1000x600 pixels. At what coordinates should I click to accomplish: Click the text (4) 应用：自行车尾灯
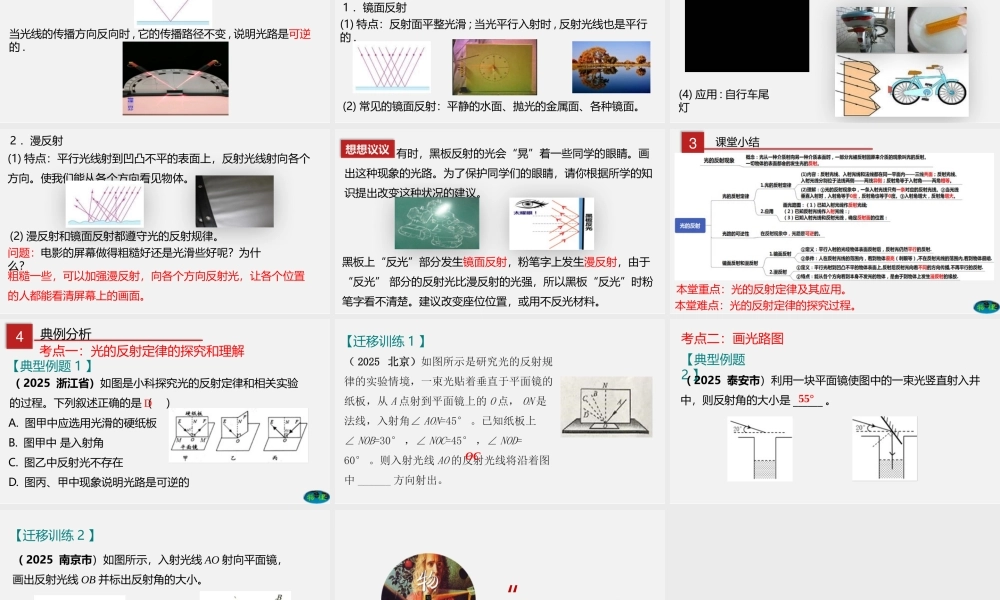pos(724,101)
